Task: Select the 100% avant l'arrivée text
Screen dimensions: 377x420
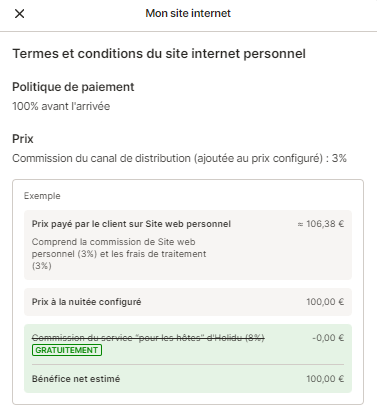Action: click(61, 106)
